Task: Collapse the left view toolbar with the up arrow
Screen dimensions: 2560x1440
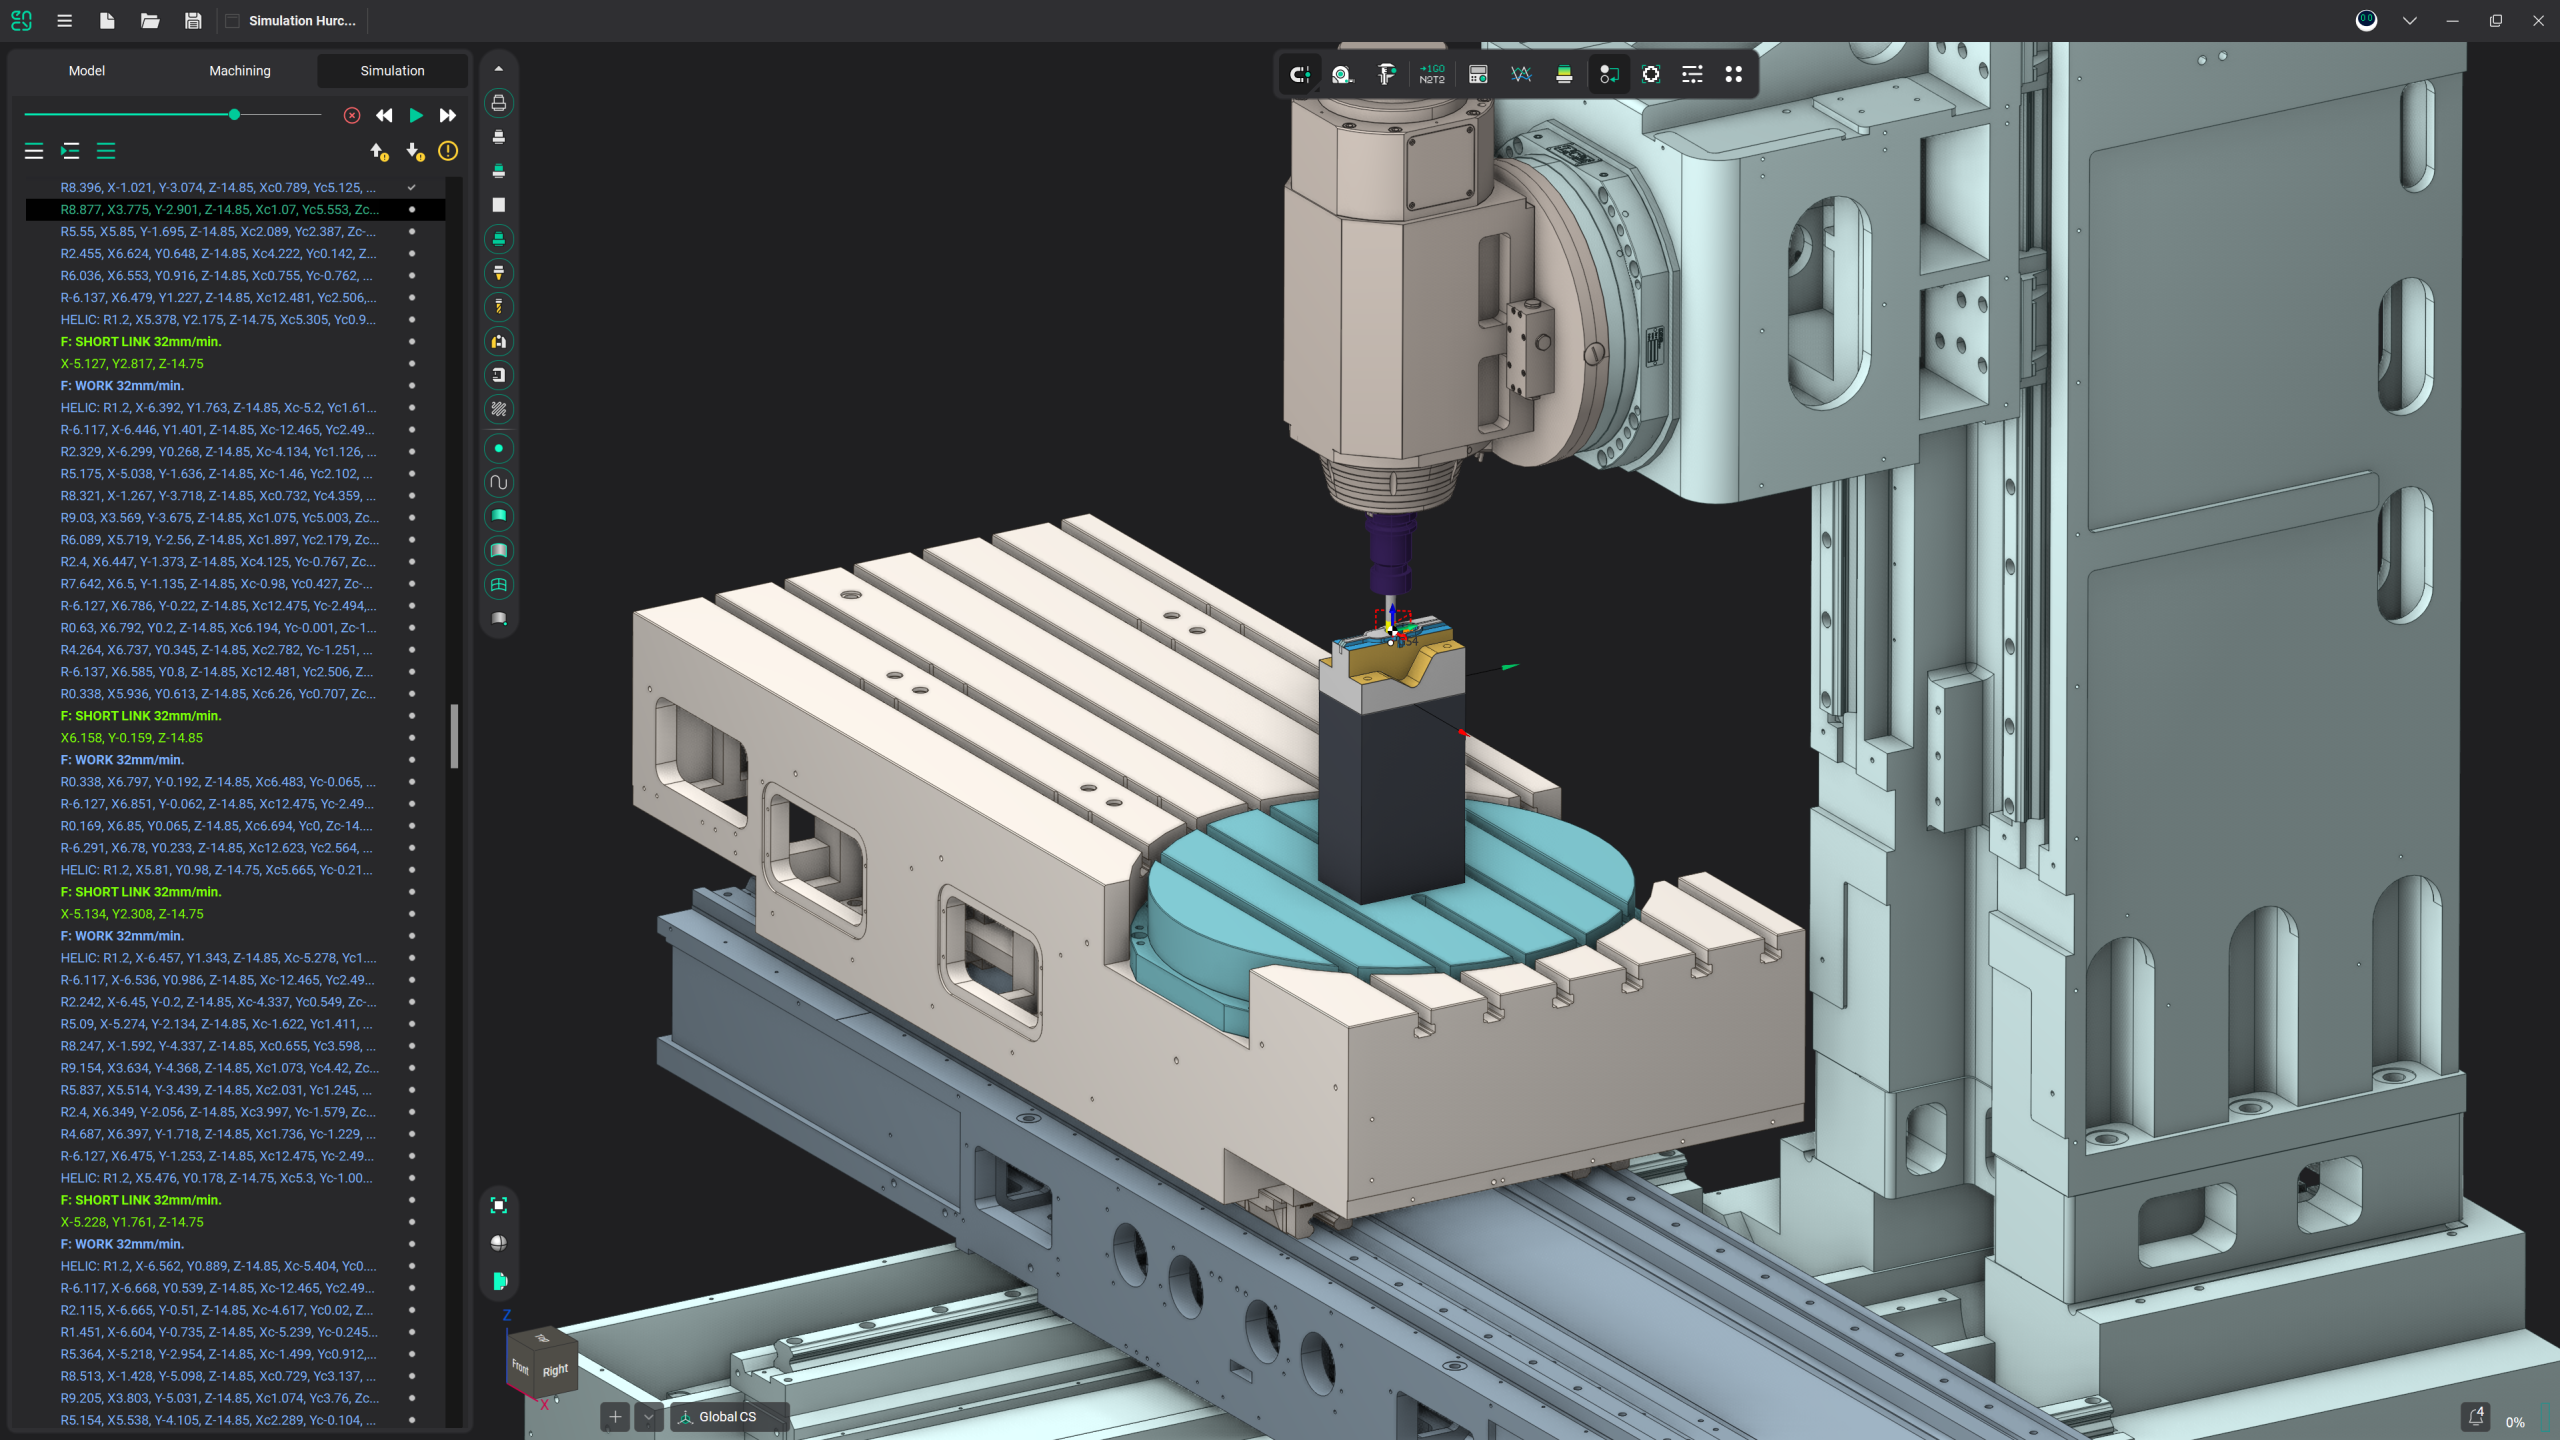Action: pyautogui.click(x=499, y=68)
